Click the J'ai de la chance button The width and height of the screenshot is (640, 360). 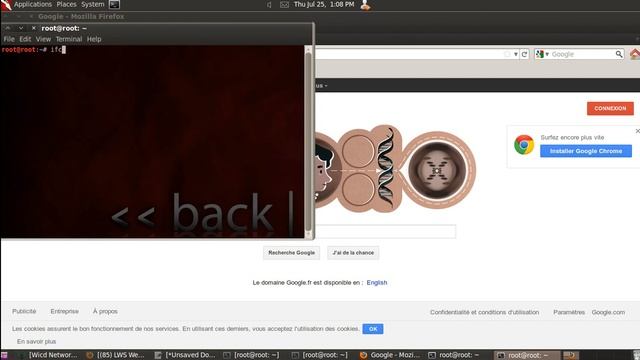pos(353,253)
